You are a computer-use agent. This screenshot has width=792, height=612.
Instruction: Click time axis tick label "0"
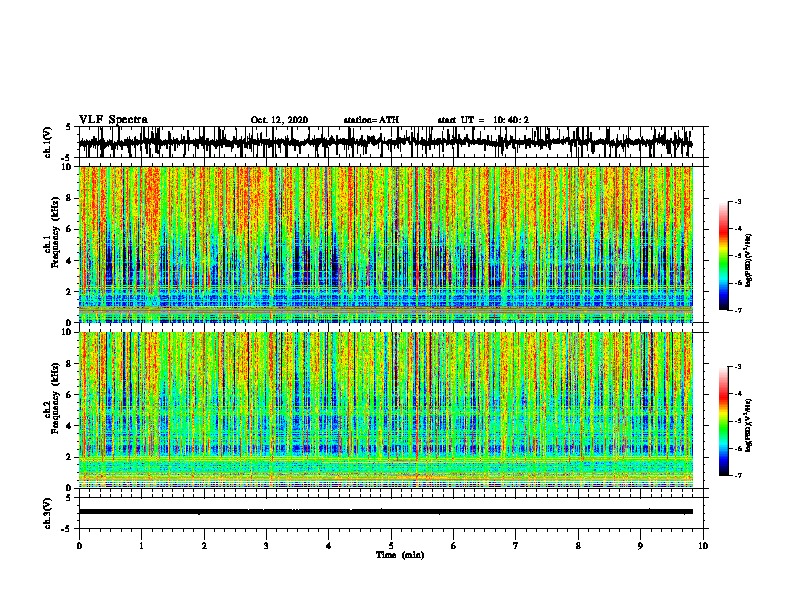click(79, 546)
